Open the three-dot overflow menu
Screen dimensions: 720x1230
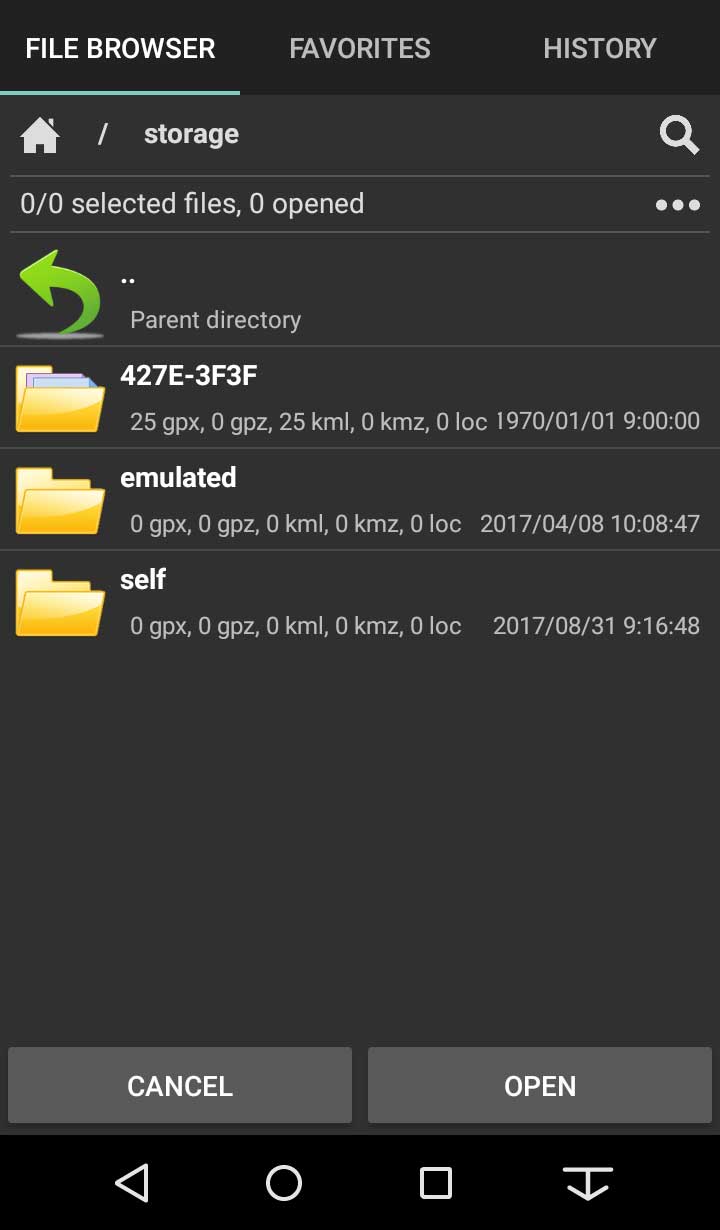[678, 205]
